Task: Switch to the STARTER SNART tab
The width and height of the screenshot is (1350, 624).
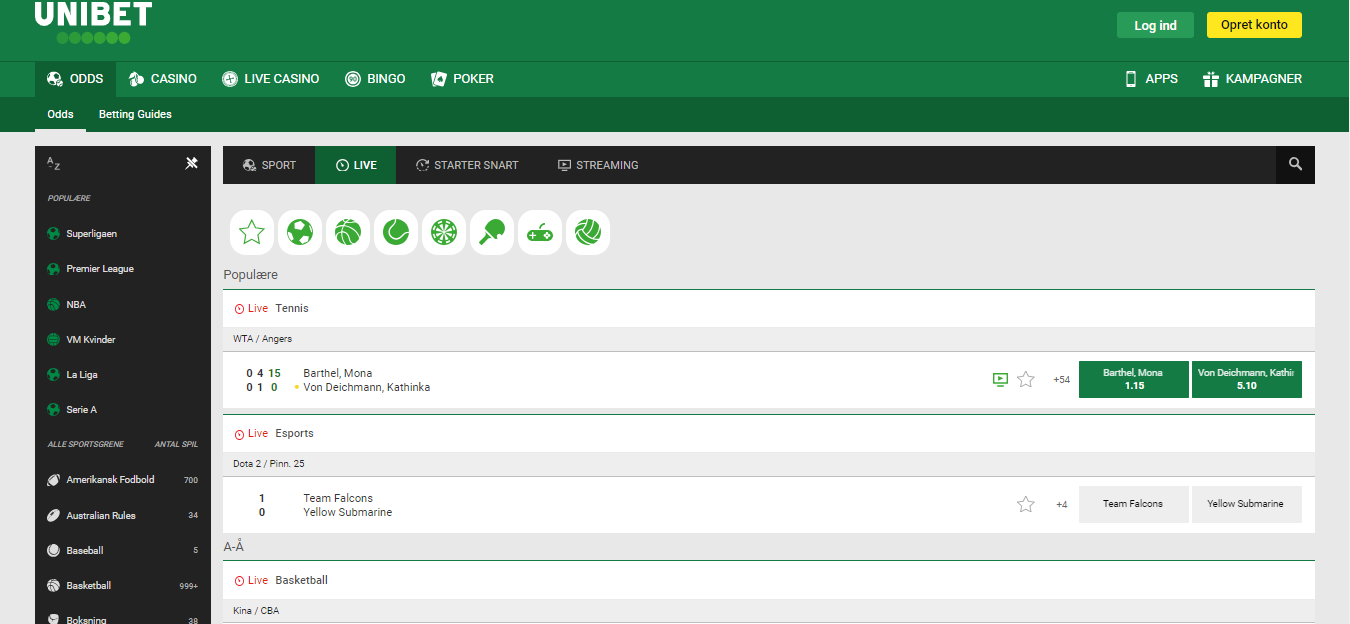Action: click(467, 165)
